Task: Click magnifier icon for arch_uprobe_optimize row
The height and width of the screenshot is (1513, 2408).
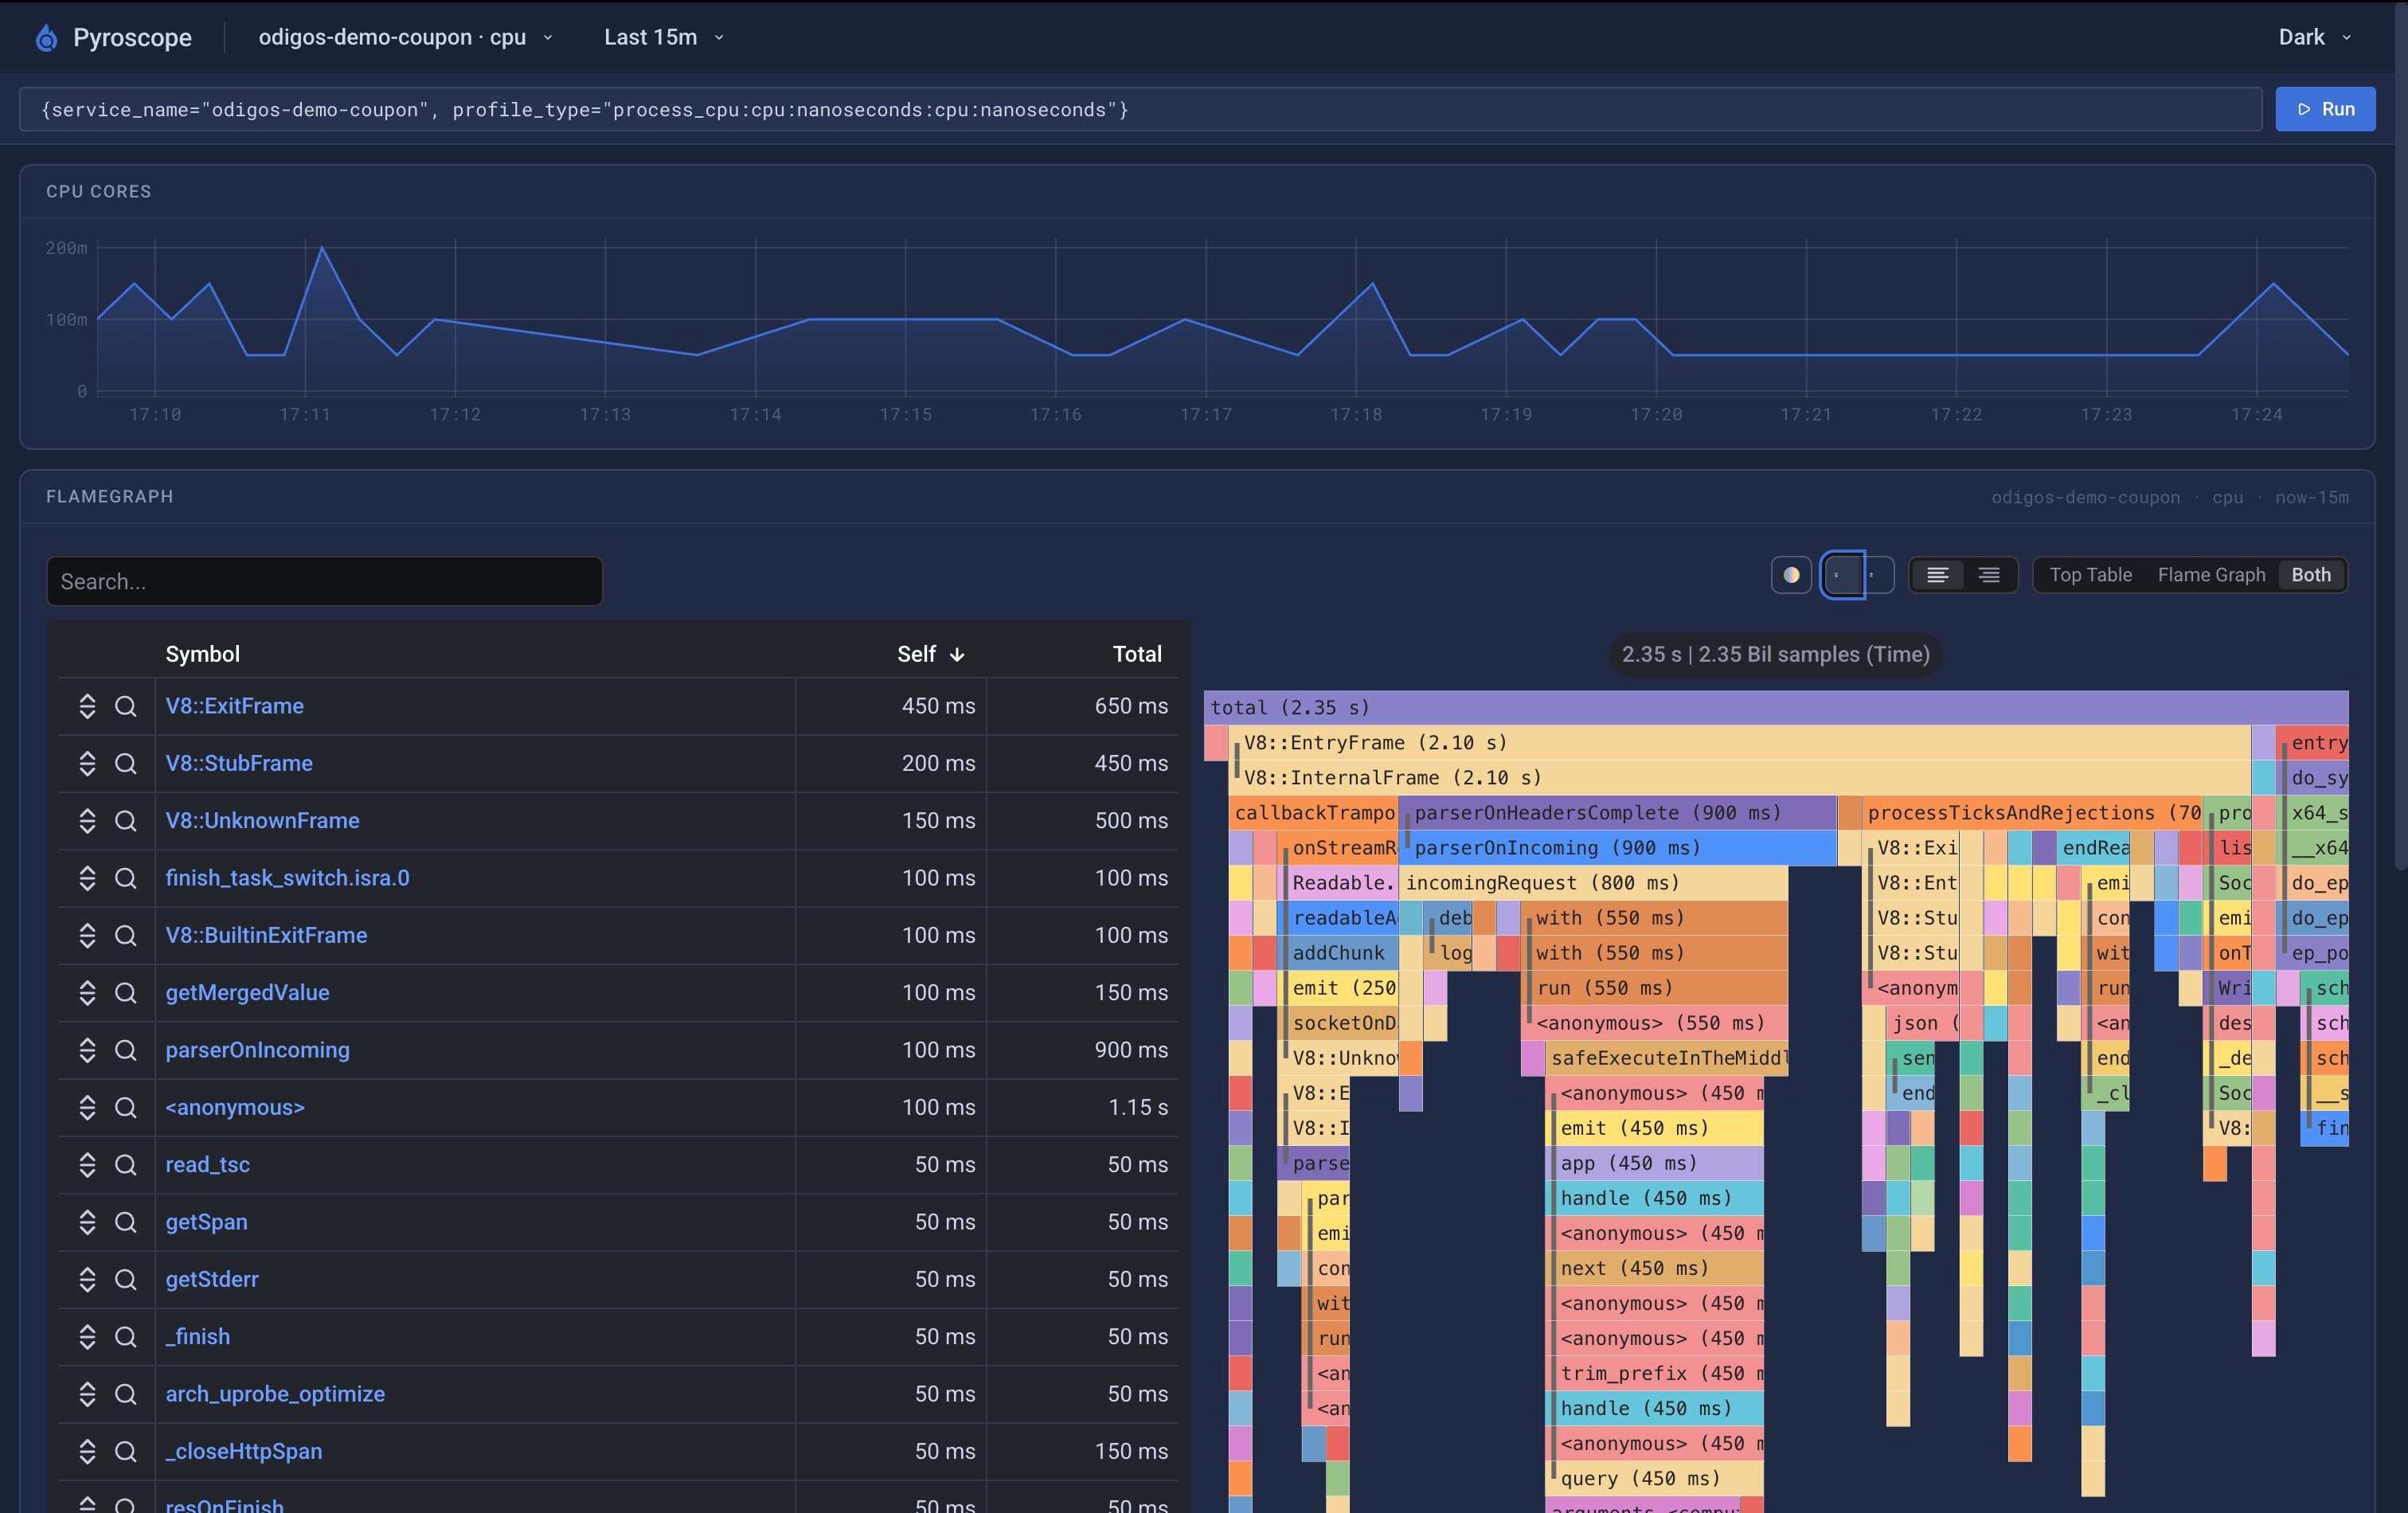Action: pos(125,1394)
